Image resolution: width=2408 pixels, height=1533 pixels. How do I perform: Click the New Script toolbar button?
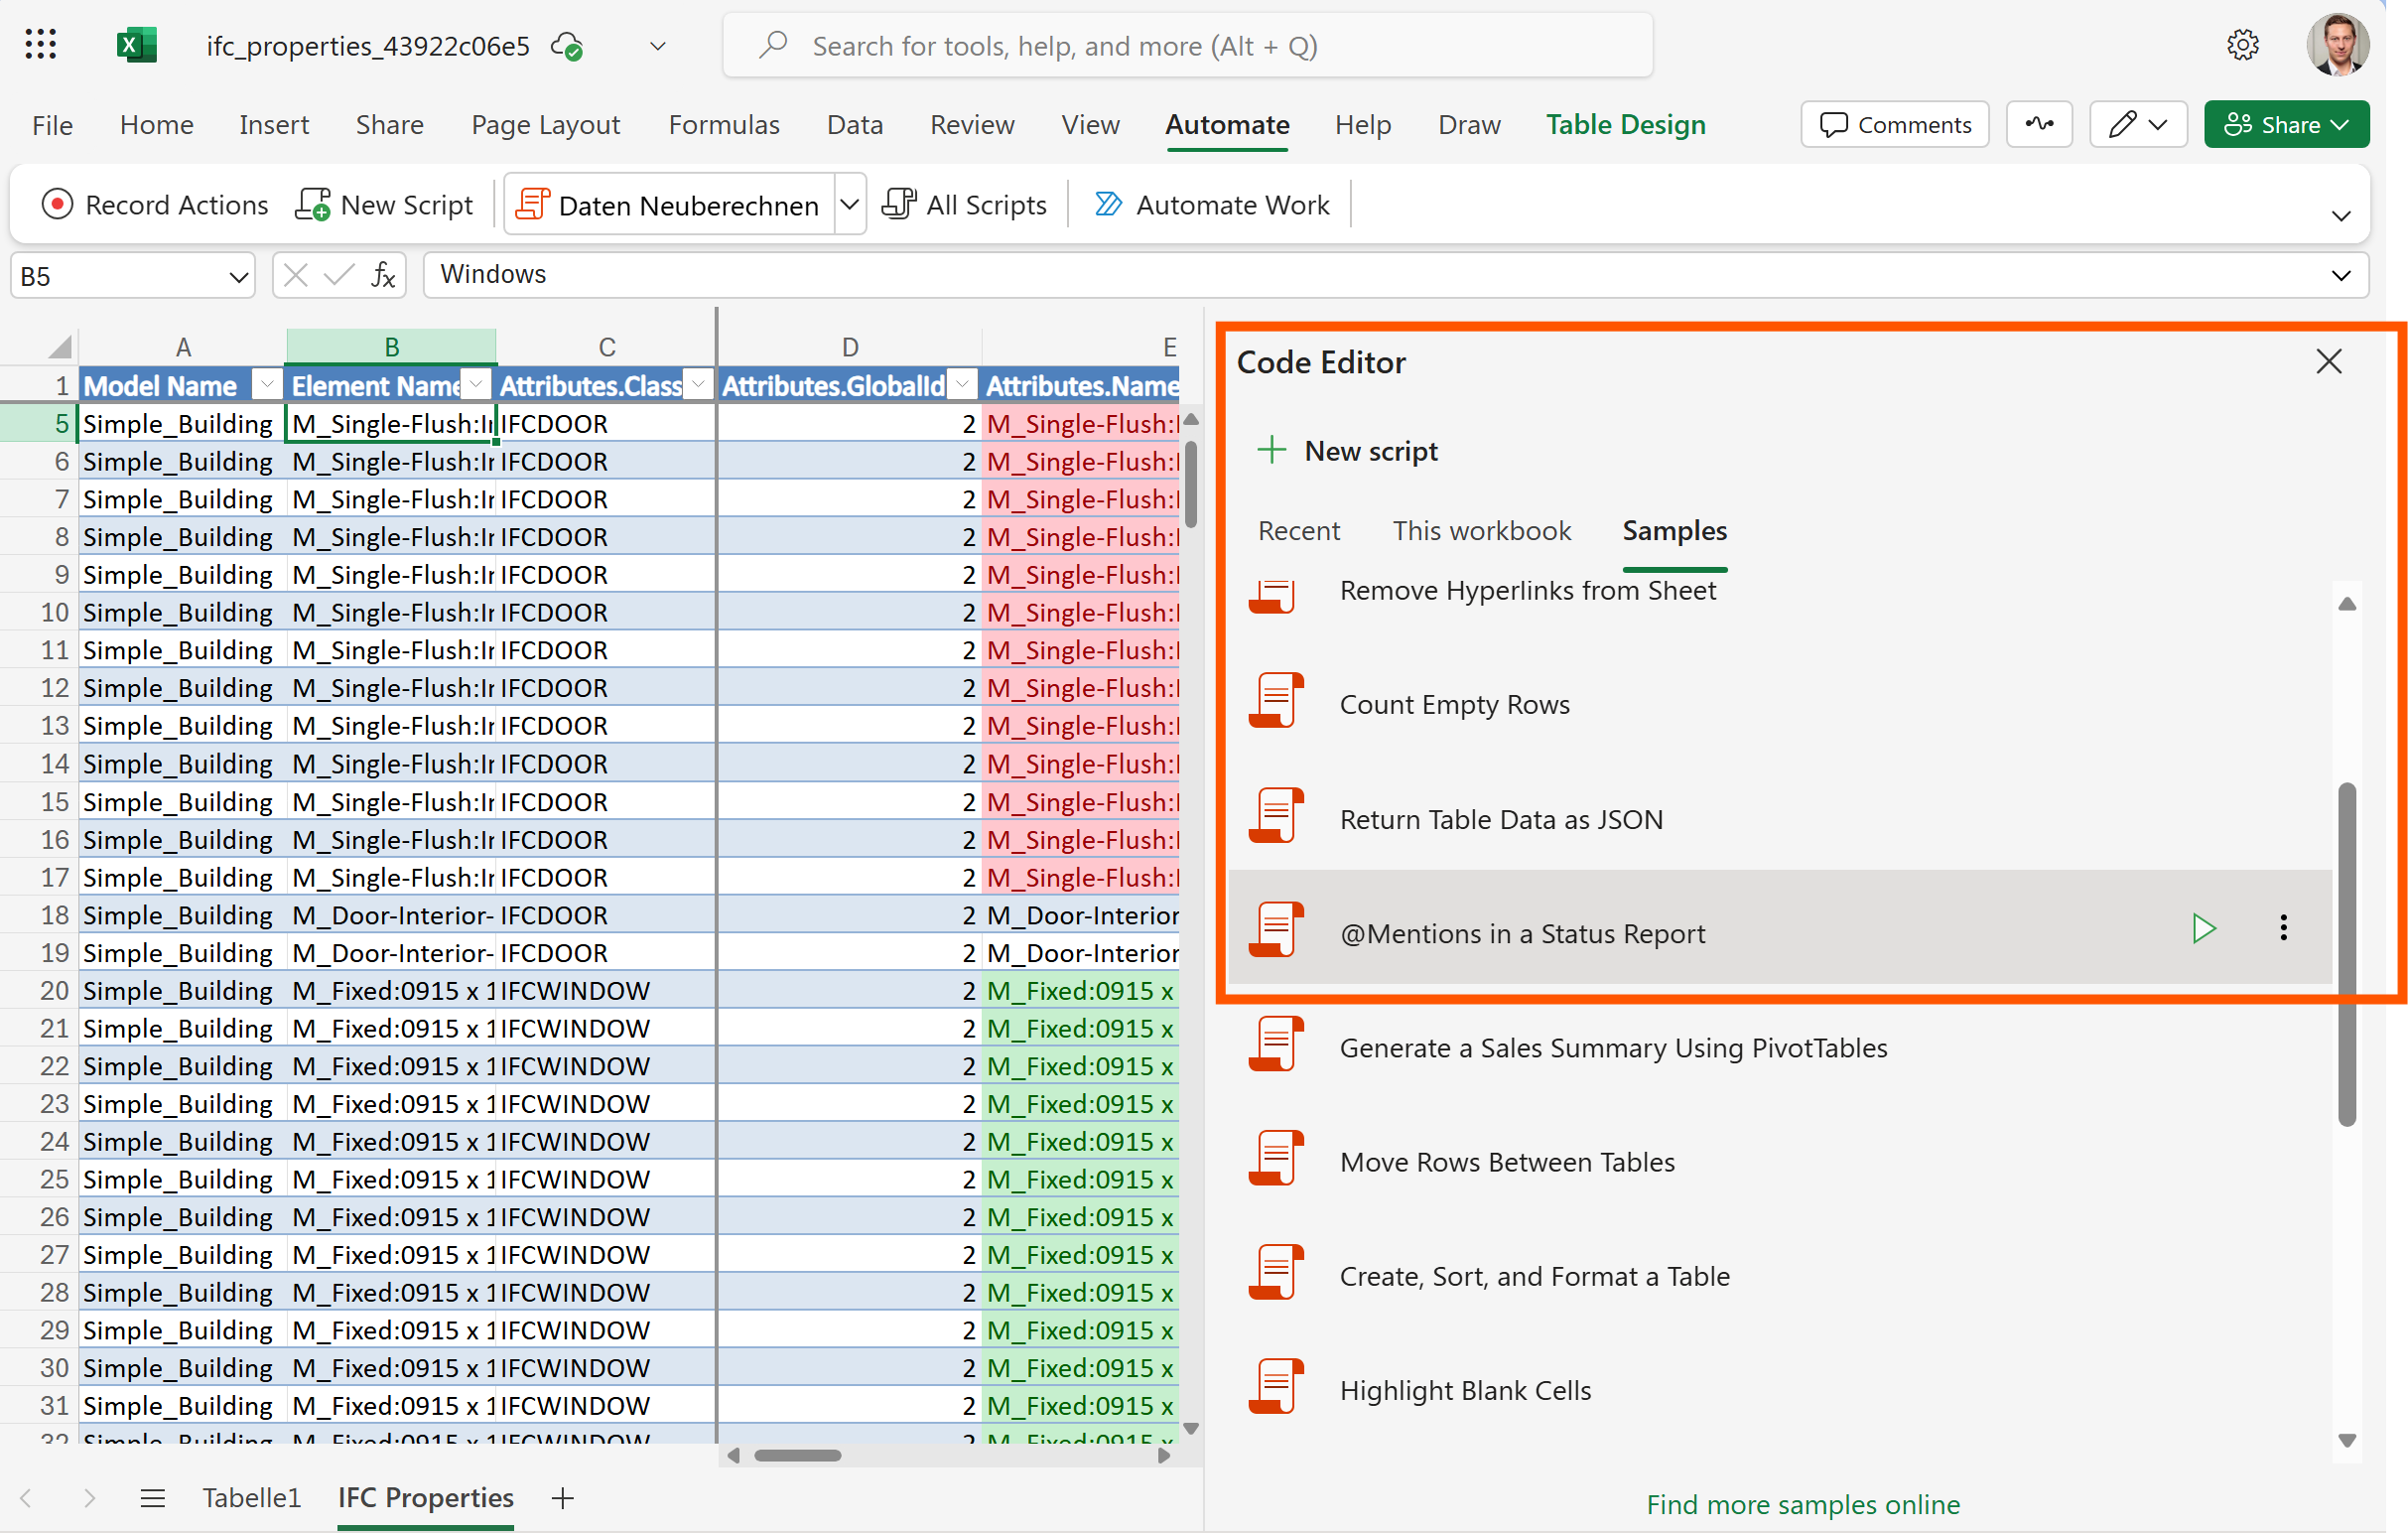pyautogui.click(x=384, y=205)
